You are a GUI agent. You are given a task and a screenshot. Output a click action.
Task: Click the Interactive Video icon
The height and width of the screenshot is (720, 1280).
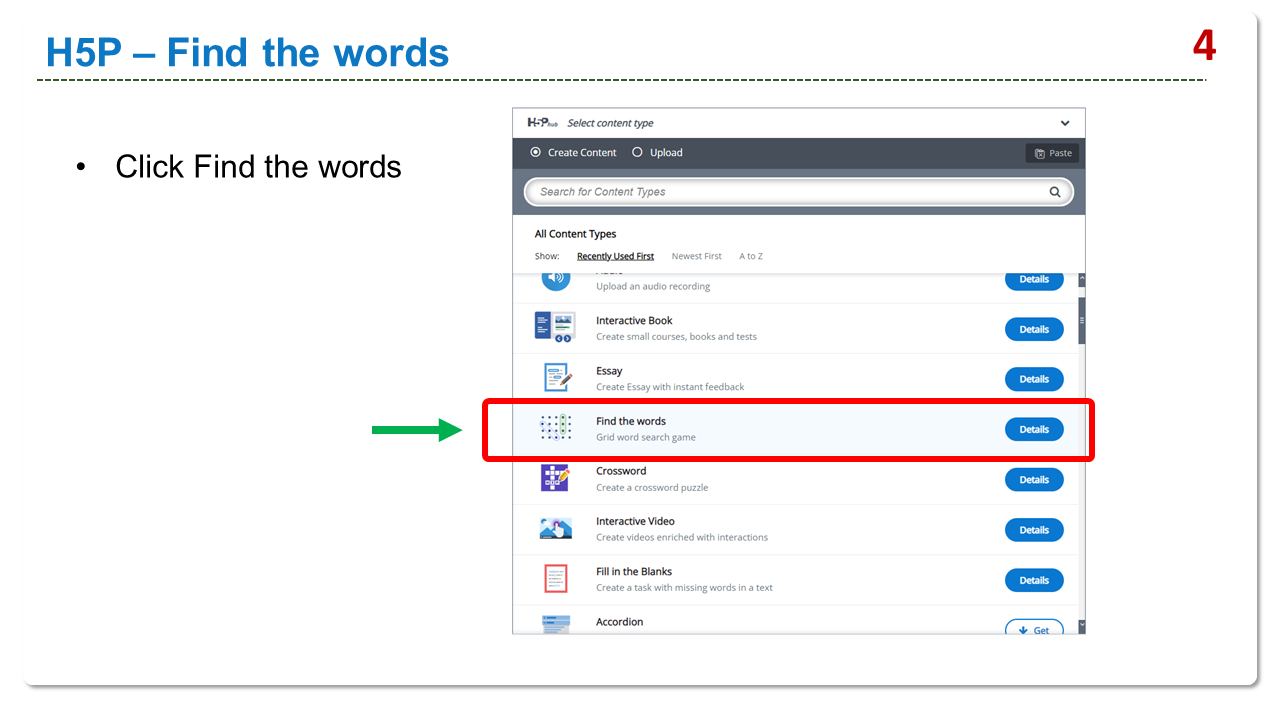pyautogui.click(x=555, y=529)
